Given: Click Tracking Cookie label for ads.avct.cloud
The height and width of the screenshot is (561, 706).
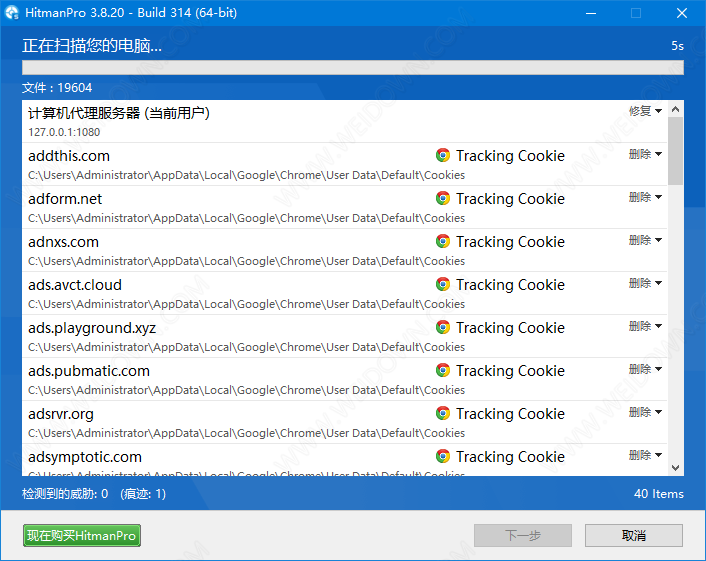Looking at the screenshot, I should (x=510, y=285).
